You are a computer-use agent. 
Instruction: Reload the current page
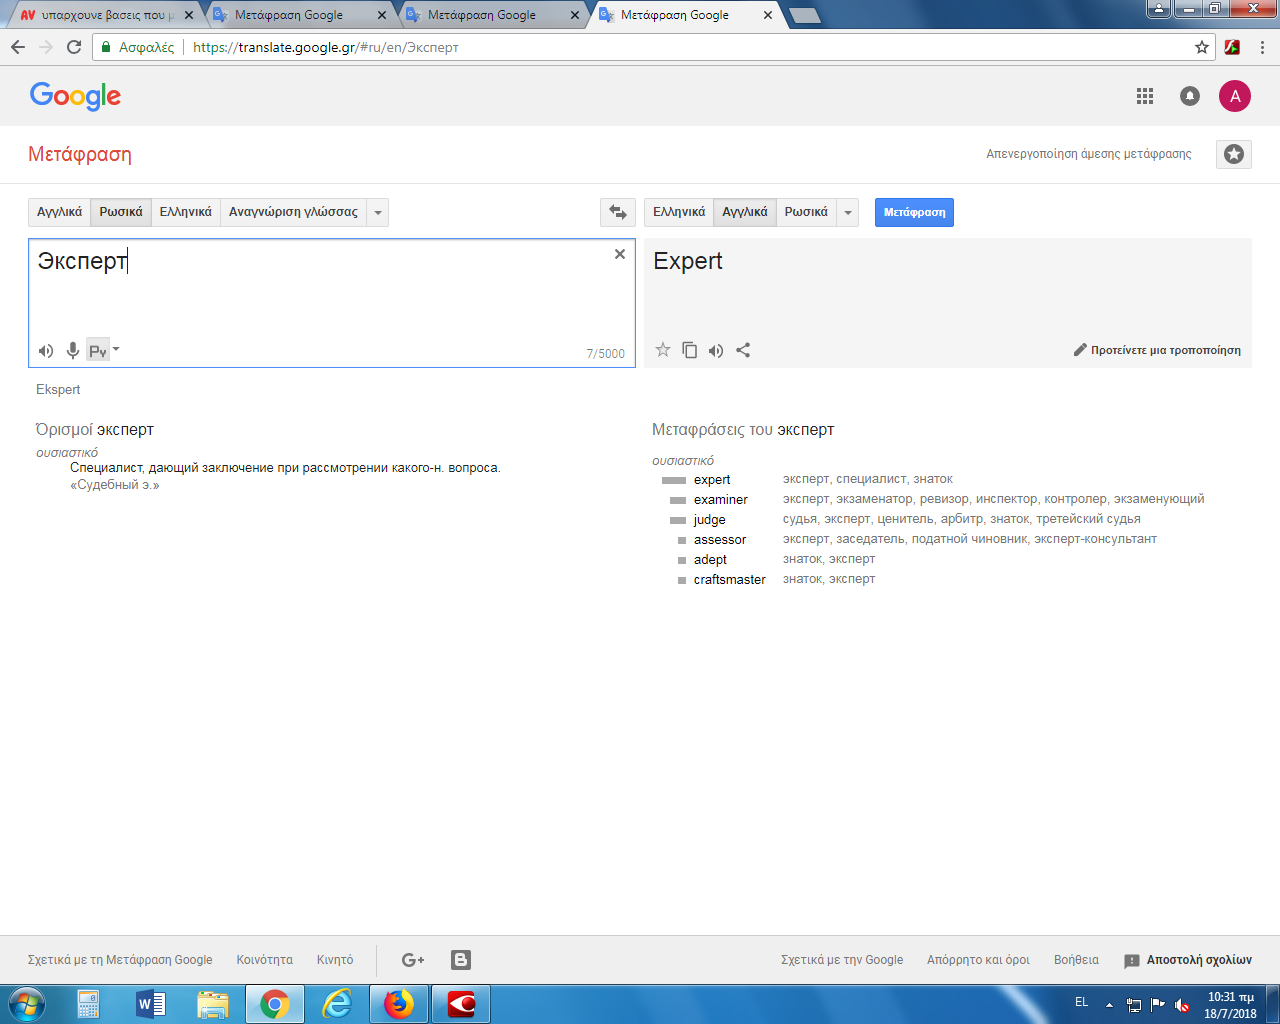pos(74,47)
